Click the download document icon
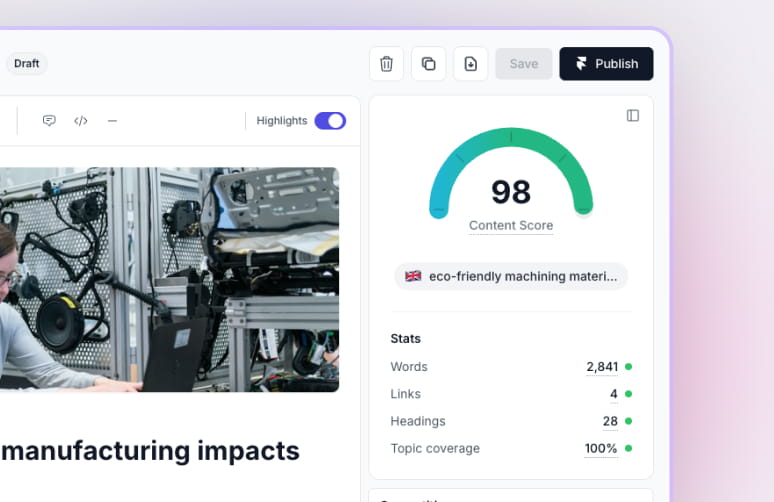Image resolution: width=774 pixels, height=502 pixels. pos(470,64)
